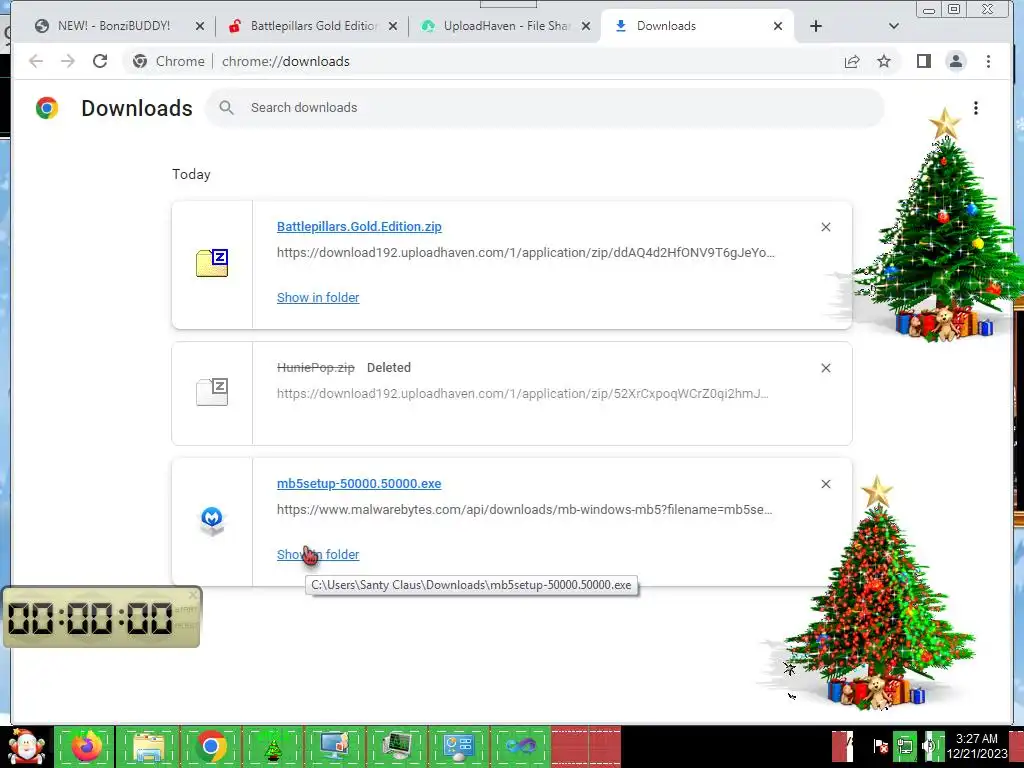Click the HuniePop.zip uploadhaven source URL

522,394
